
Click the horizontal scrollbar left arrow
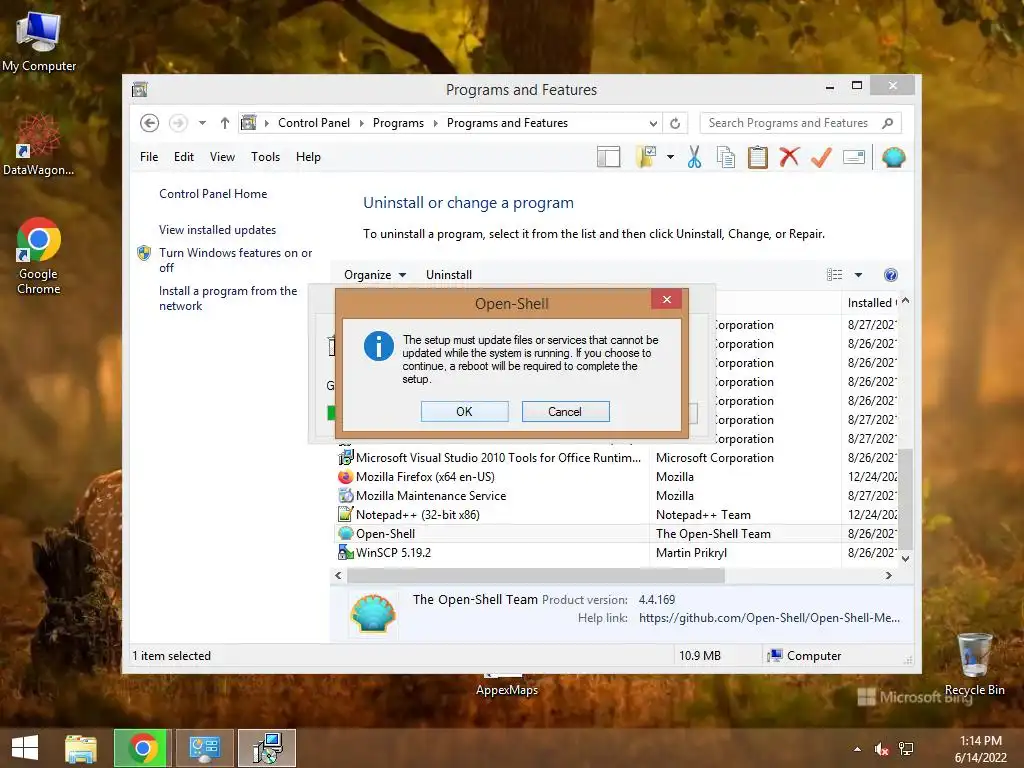338,575
